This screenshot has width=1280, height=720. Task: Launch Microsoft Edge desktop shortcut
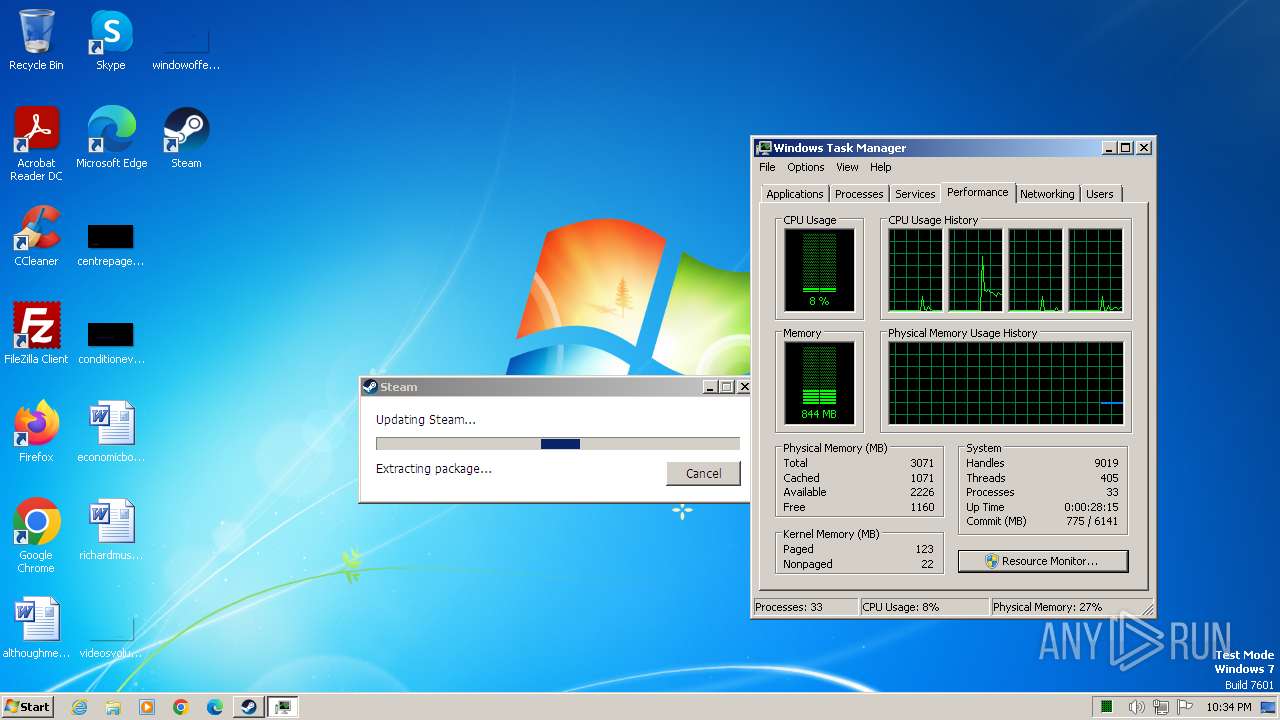pyautogui.click(x=111, y=138)
